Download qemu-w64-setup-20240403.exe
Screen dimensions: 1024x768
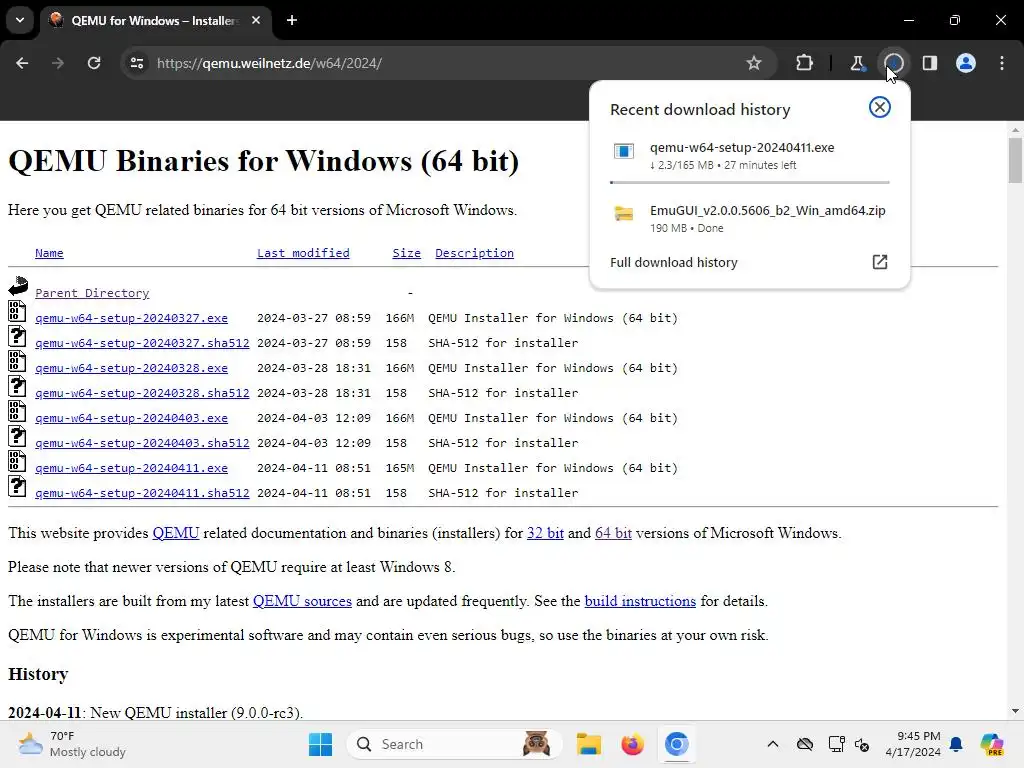point(131,418)
